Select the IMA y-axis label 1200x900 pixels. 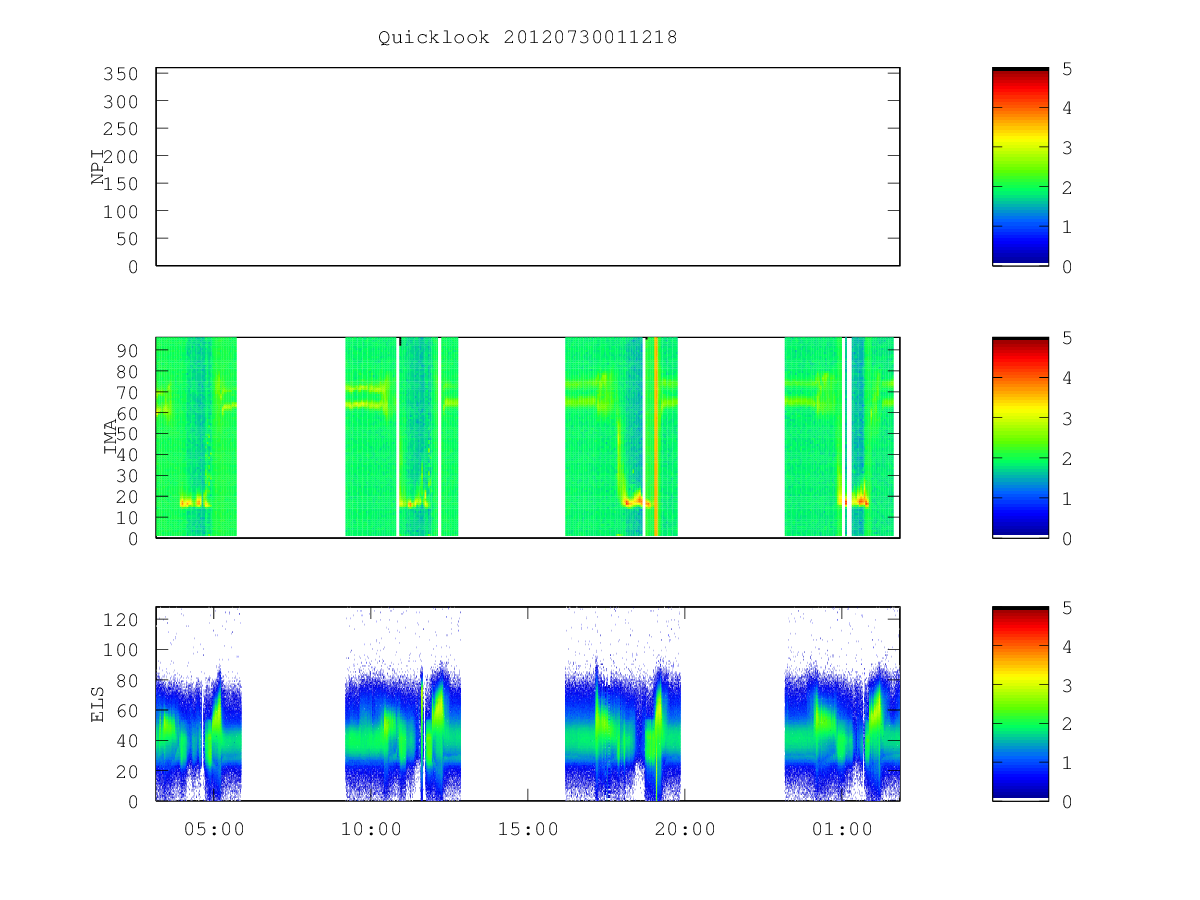point(110,437)
